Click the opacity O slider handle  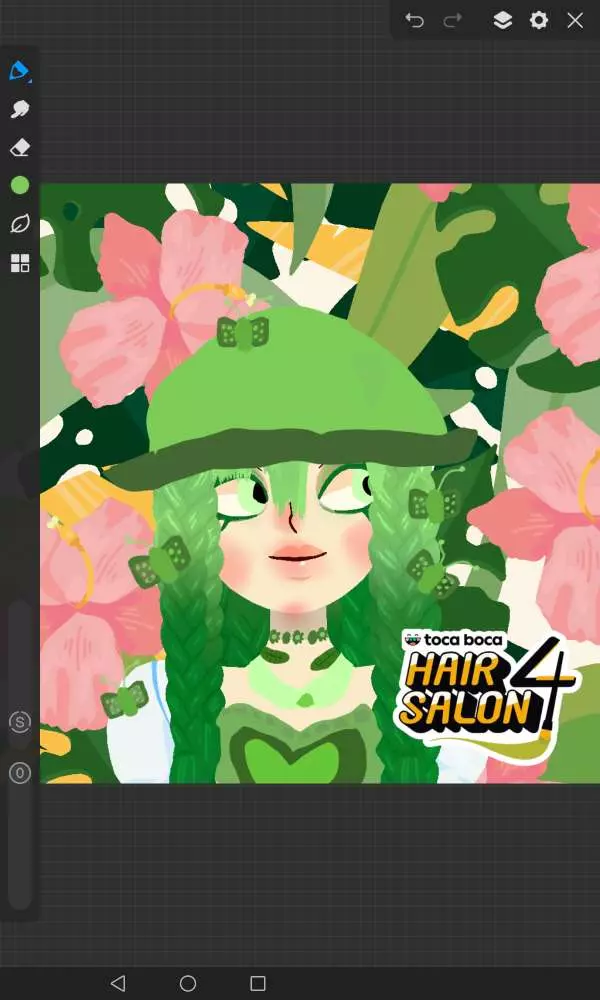(x=20, y=773)
